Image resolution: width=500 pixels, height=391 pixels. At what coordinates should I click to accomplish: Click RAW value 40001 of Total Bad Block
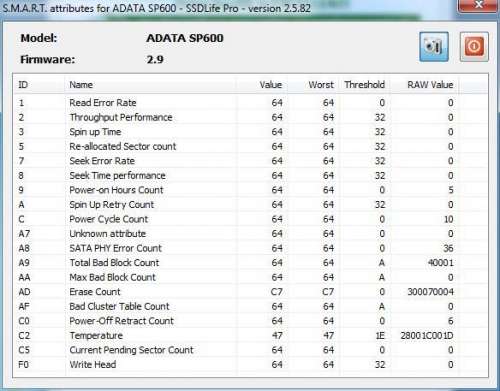click(441, 263)
